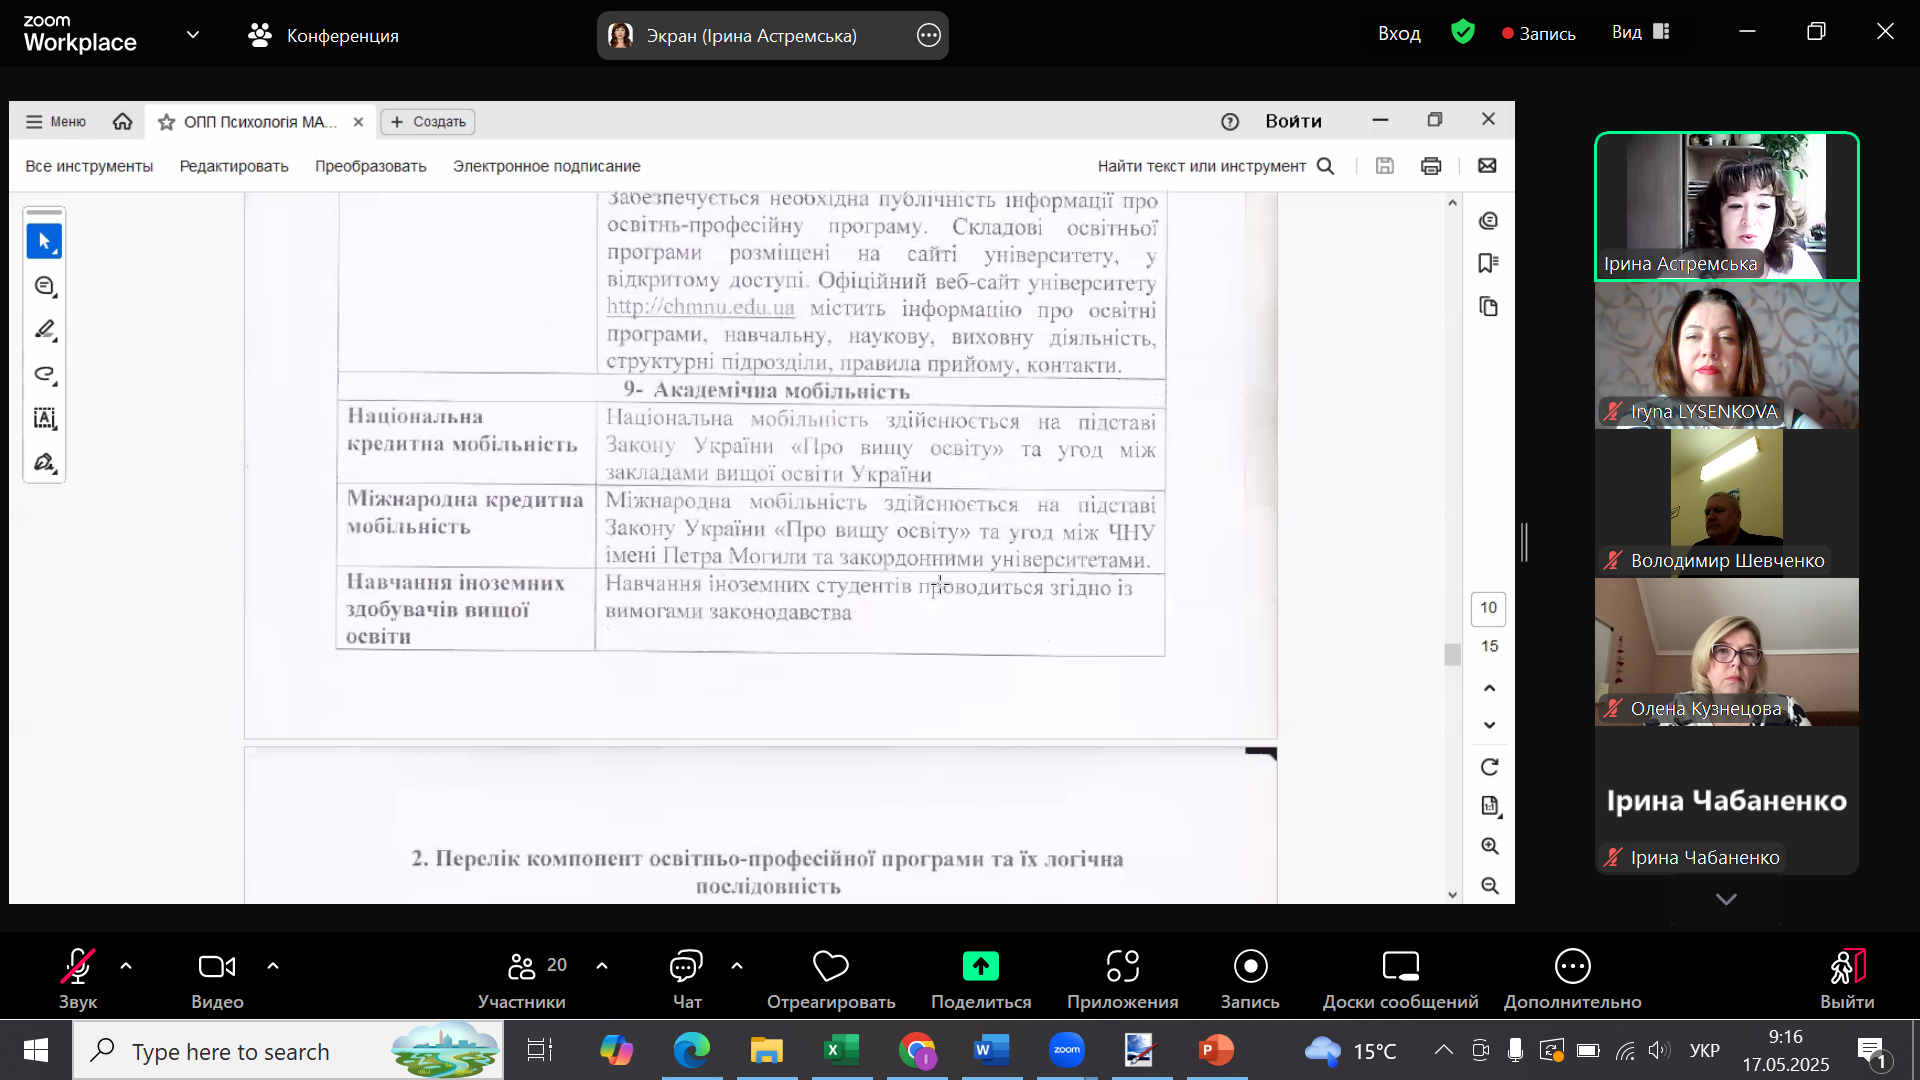
Task: Expand video options arrow
Action: click(x=273, y=966)
